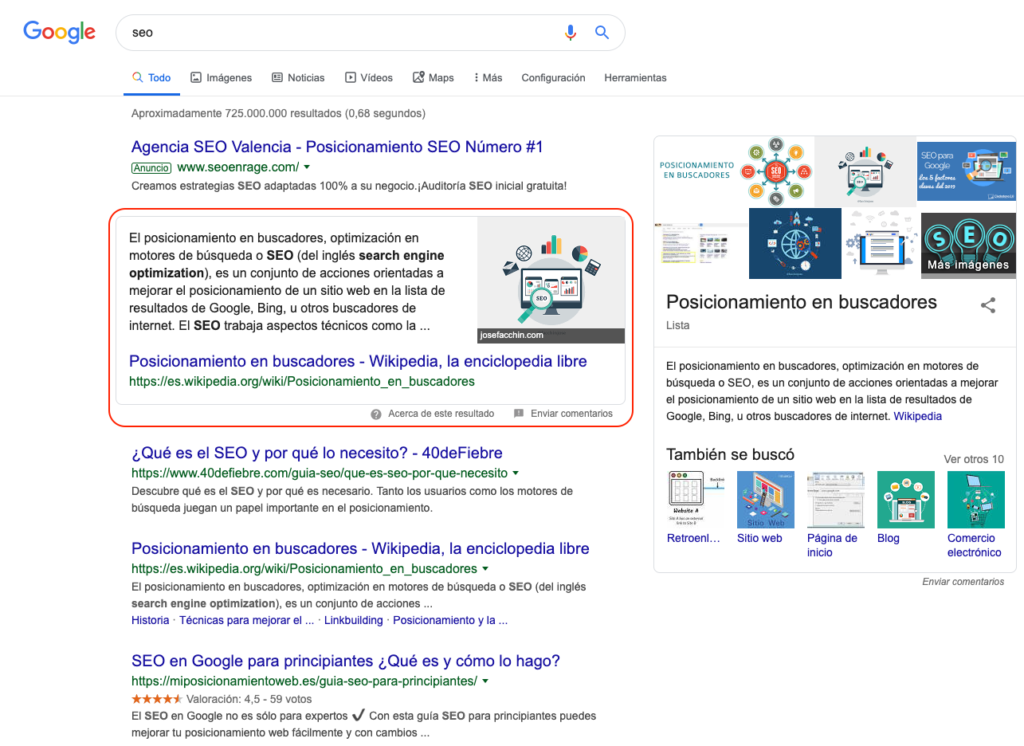
Task: Open second Wikipedia result below 40deFiebre
Action: coord(360,549)
